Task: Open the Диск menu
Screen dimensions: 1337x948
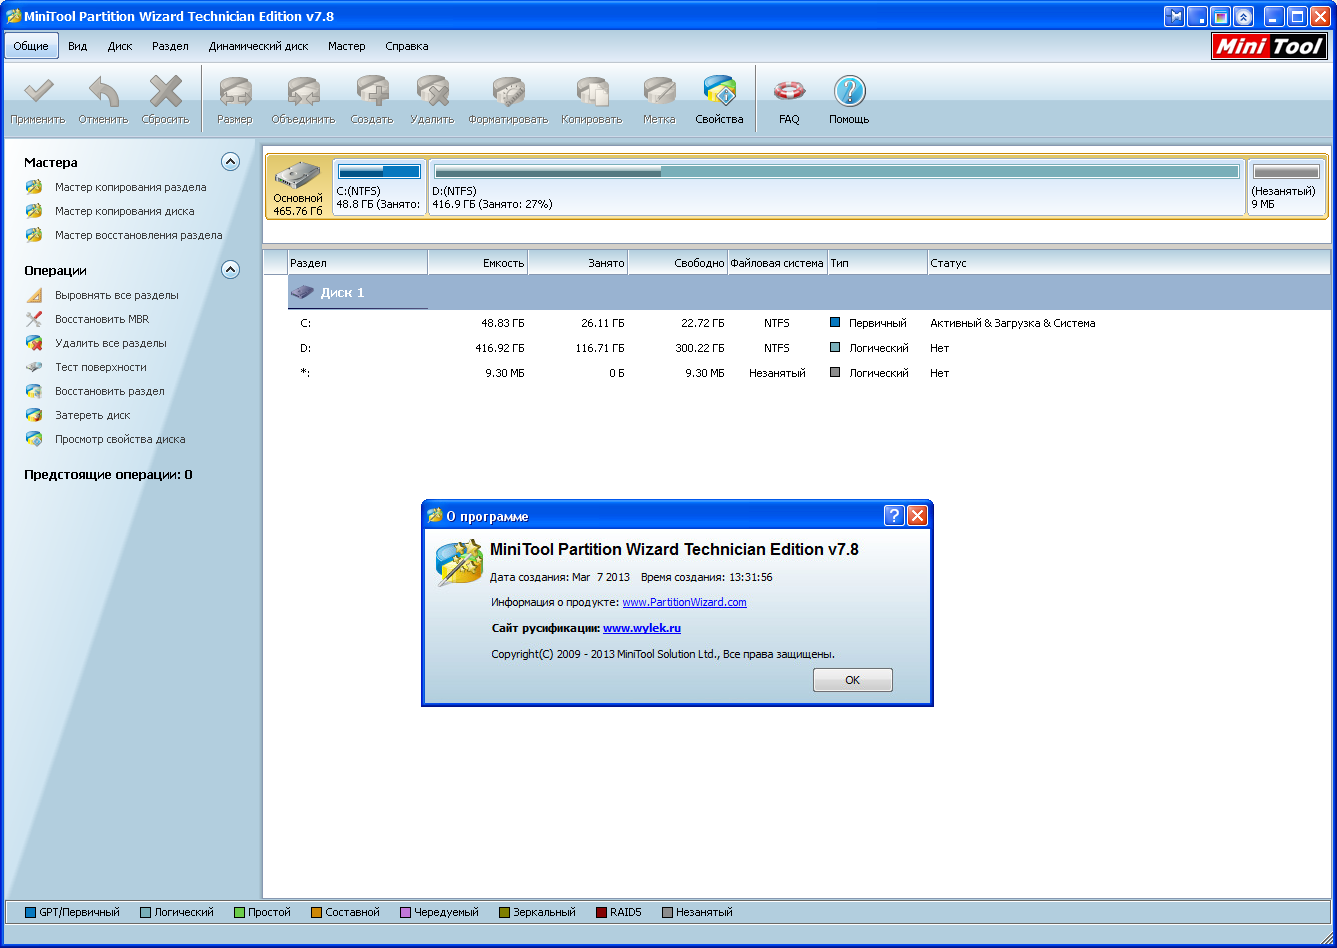Action: 120,46
